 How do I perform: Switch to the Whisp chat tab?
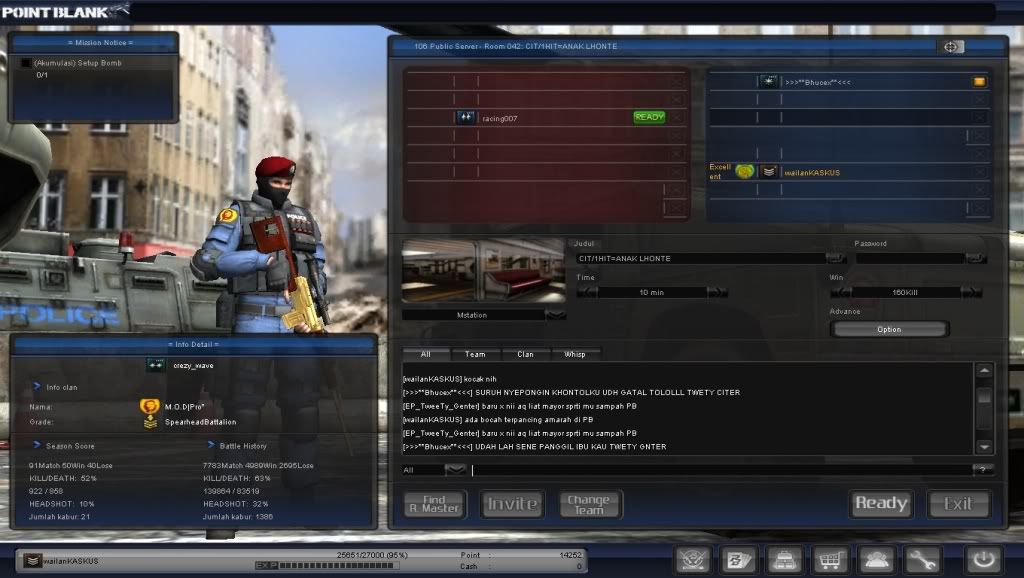(575, 354)
